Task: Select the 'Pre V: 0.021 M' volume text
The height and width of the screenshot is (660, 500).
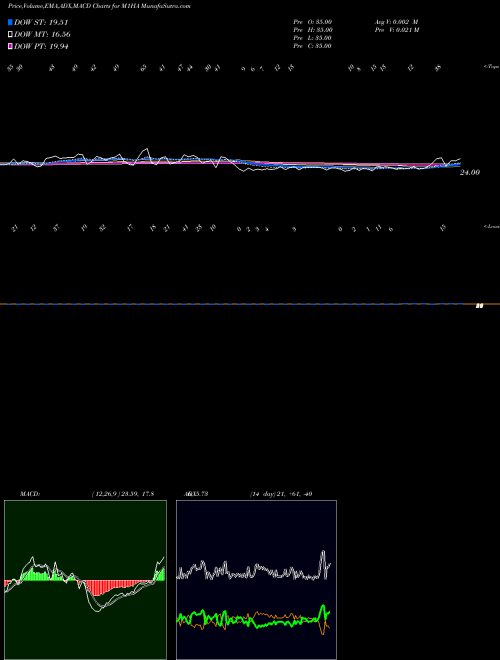Action: tap(397, 30)
